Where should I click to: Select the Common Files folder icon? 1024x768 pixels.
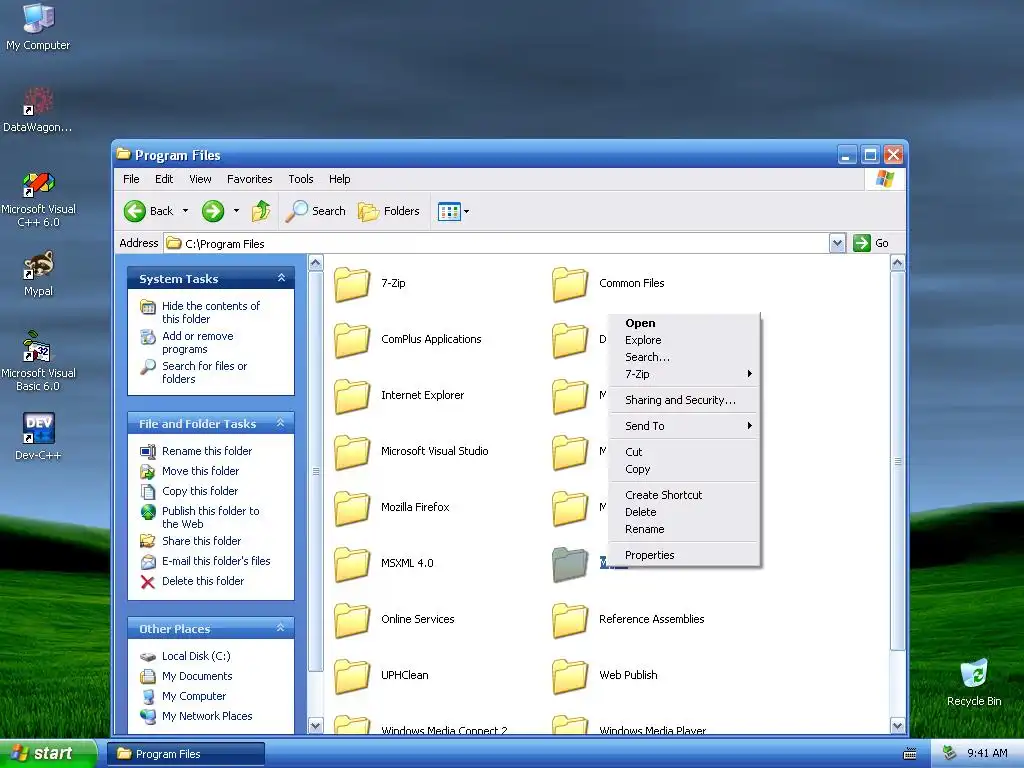[x=570, y=284]
